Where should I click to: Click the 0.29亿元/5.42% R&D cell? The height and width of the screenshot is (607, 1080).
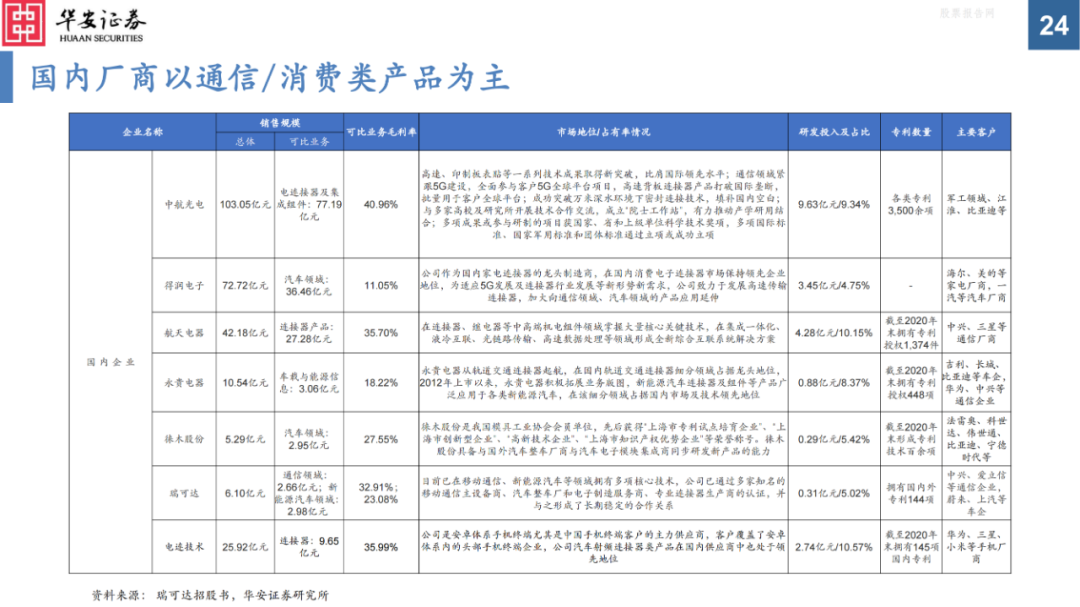tap(834, 439)
